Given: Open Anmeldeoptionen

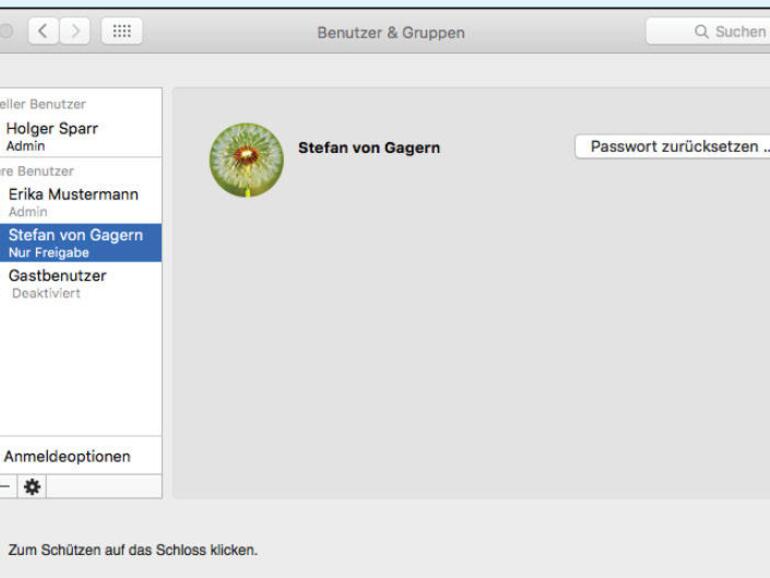Looking at the screenshot, I should (x=81, y=456).
